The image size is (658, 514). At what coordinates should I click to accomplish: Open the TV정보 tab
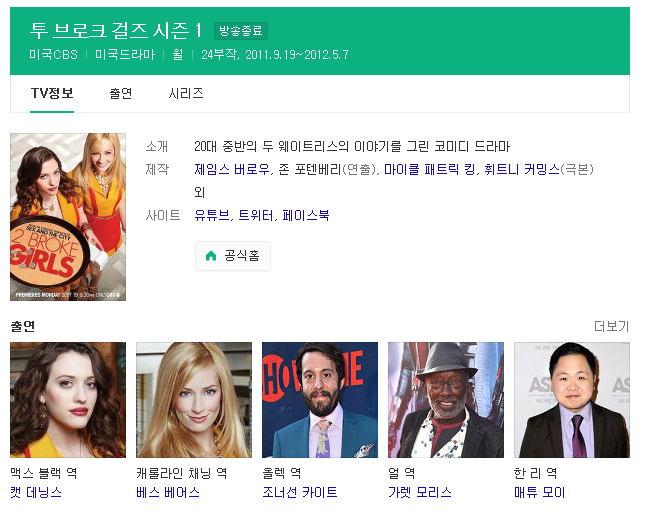coord(52,93)
